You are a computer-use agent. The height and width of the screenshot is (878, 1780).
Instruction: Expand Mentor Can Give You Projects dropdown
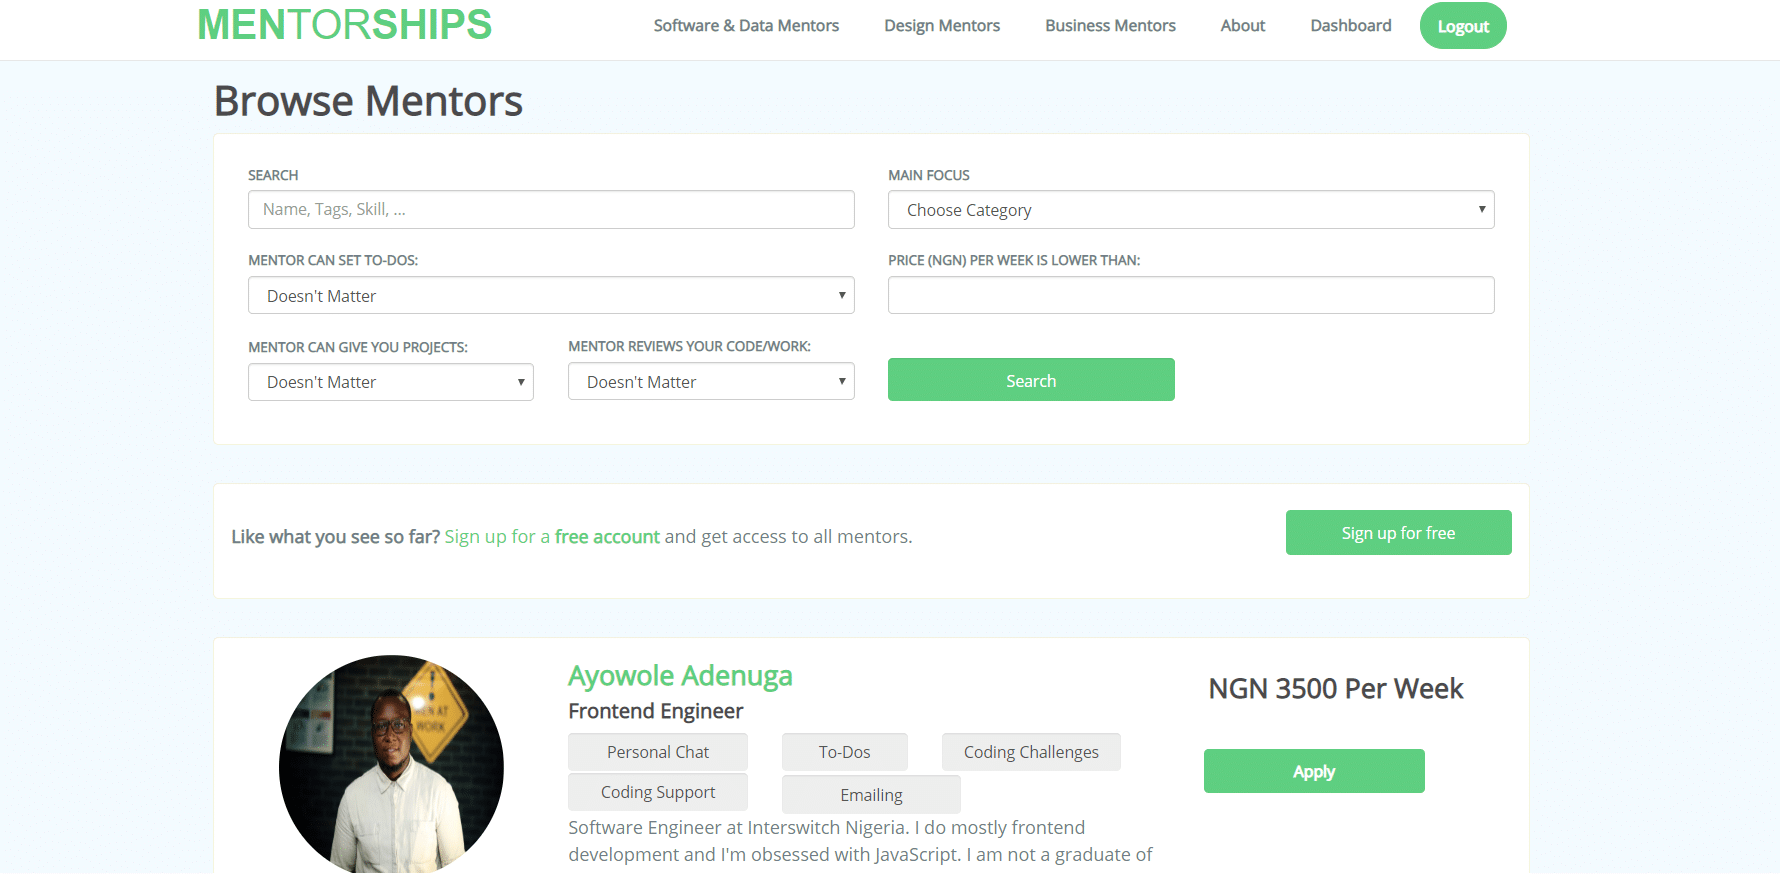(391, 382)
